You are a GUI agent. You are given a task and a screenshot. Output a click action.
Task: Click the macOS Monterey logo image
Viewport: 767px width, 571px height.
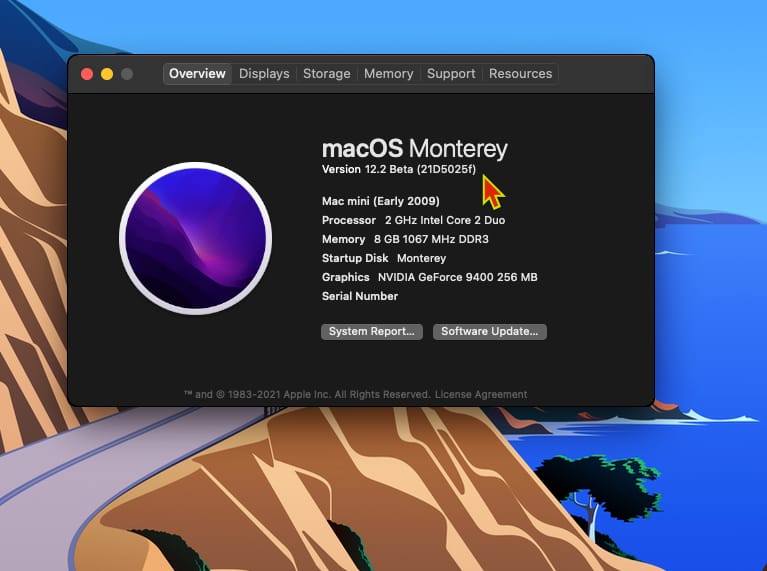pos(196,238)
